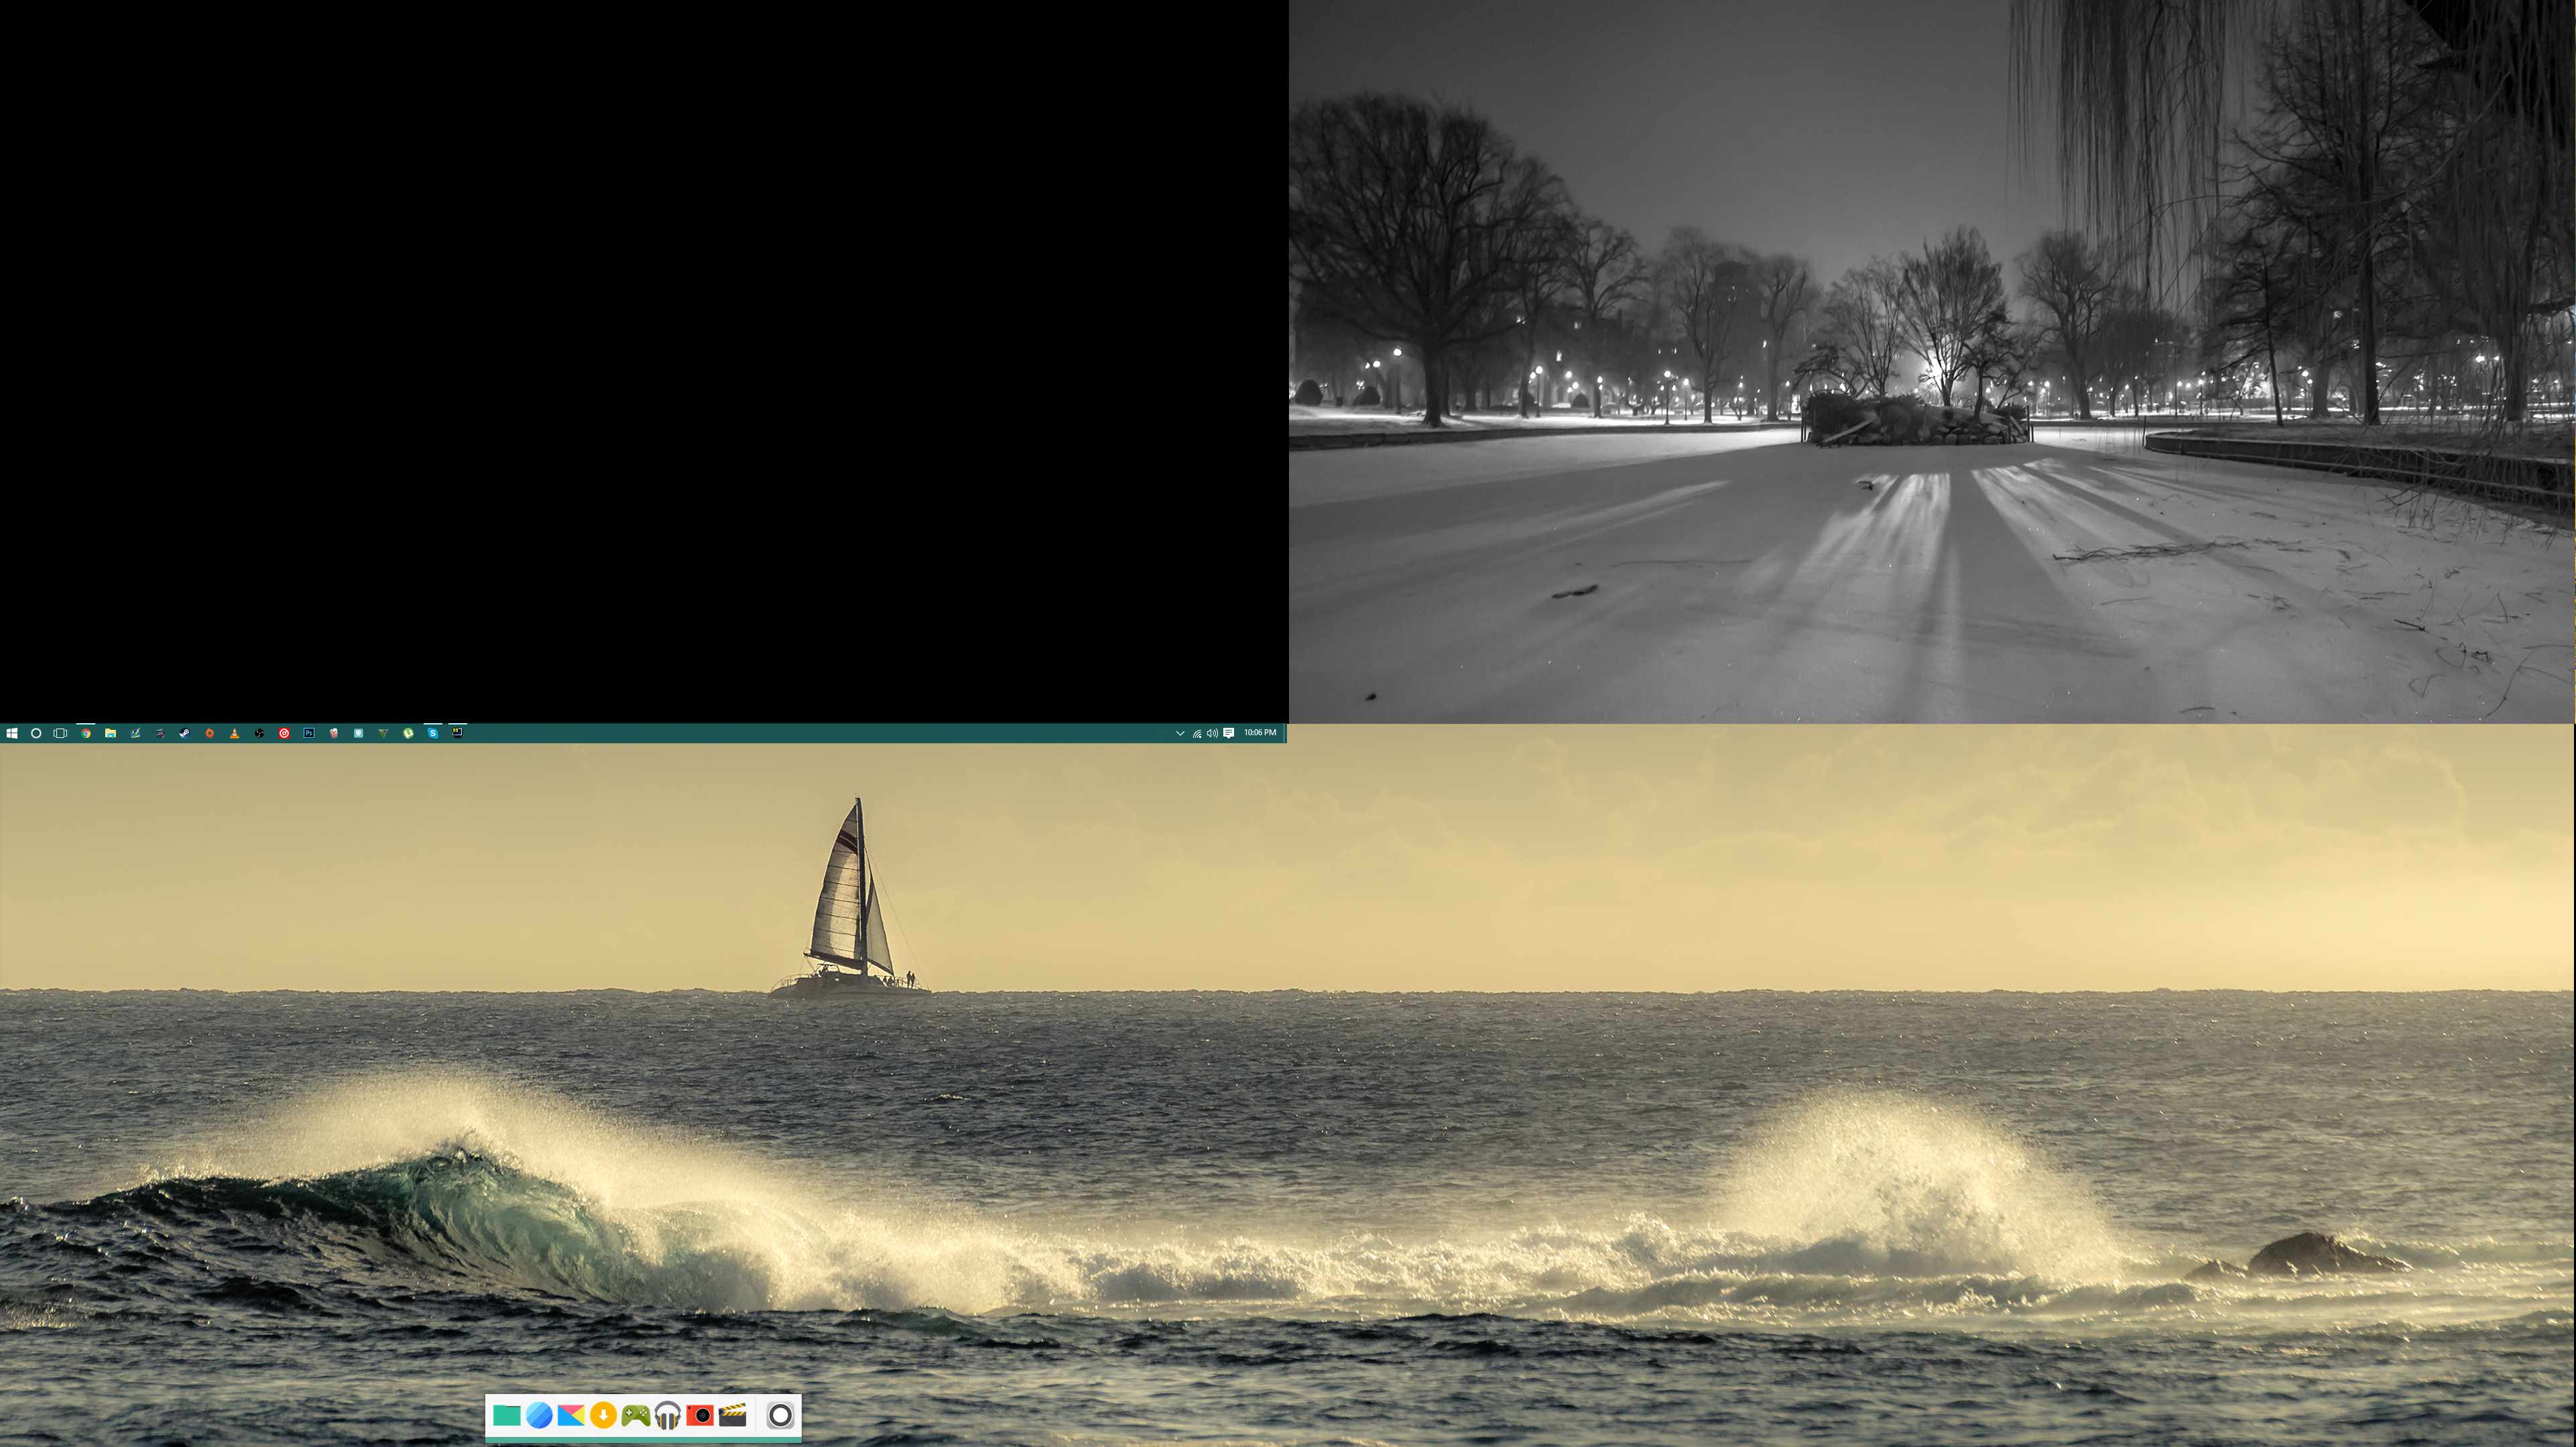The image size is (2576, 1447).
Task: Open the Steam app on taskbar
Action: (184, 733)
